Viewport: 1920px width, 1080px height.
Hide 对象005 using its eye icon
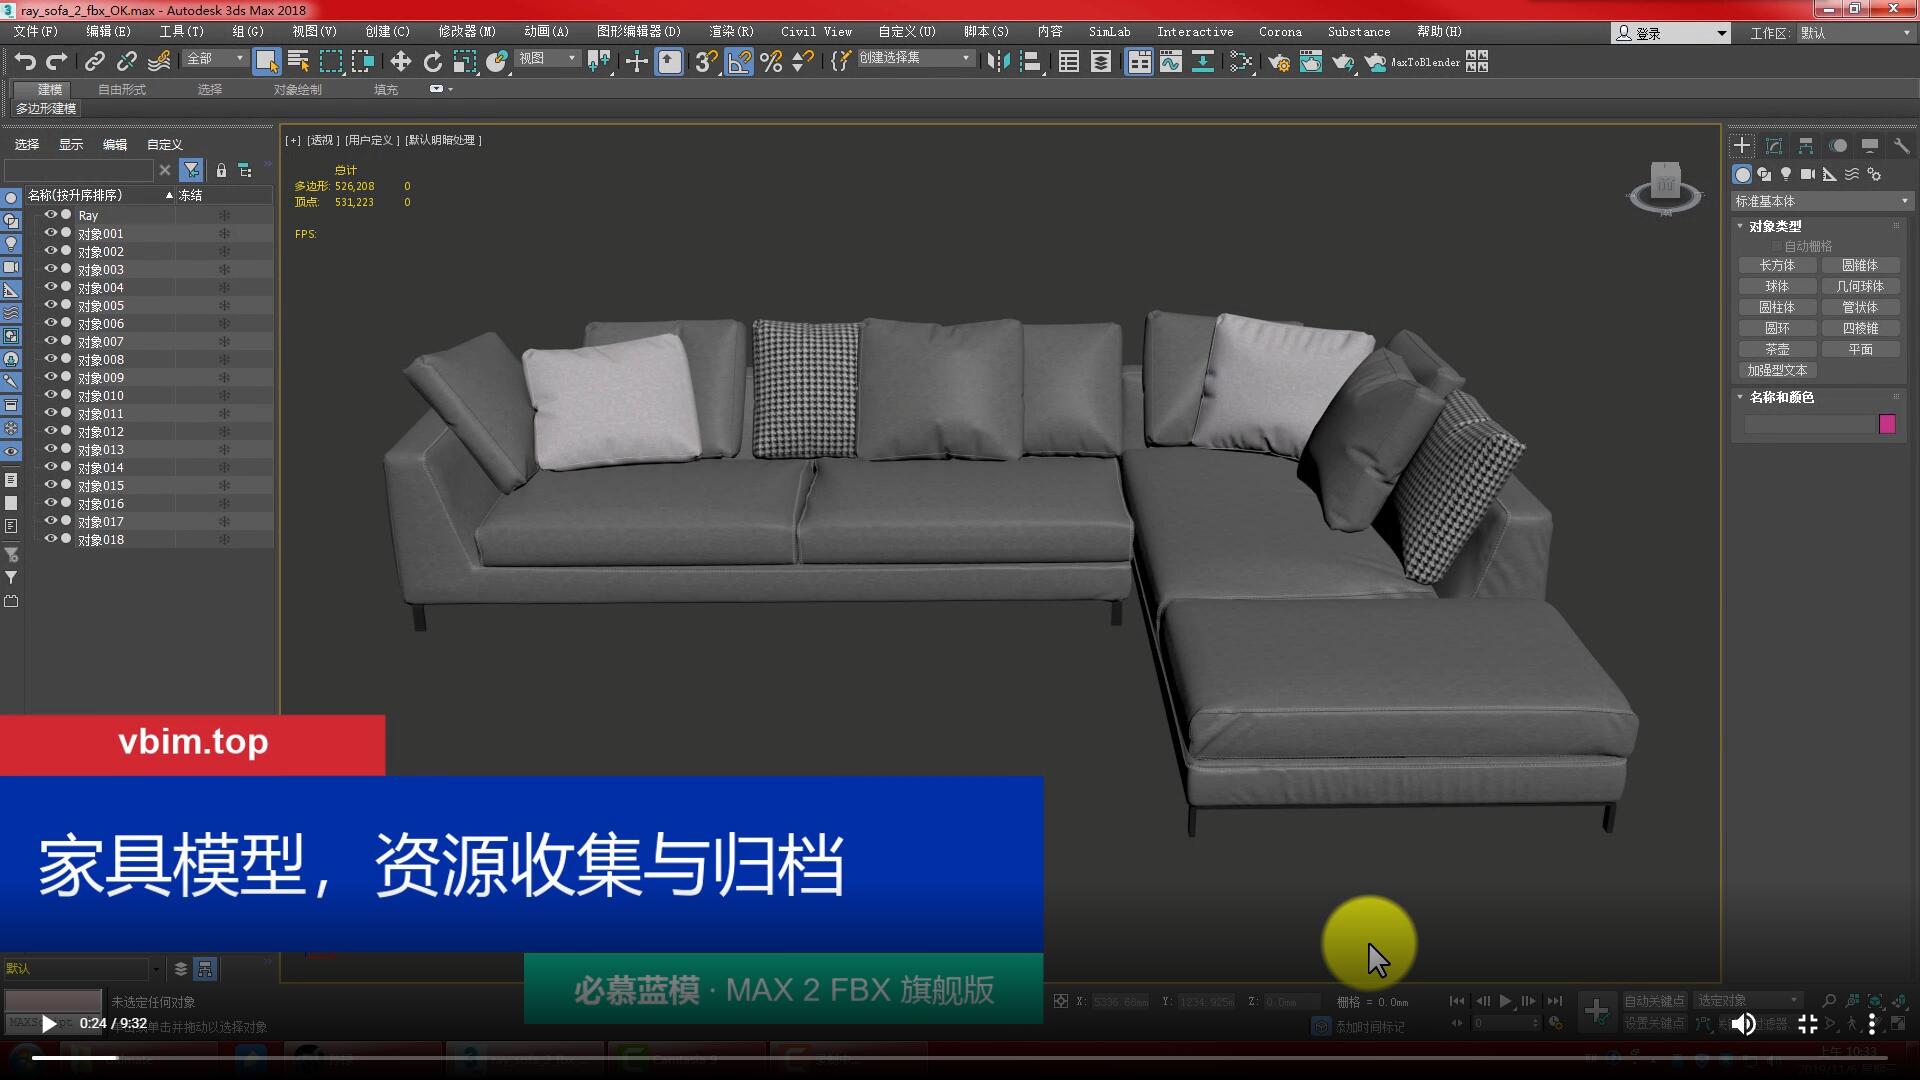[50, 305]
